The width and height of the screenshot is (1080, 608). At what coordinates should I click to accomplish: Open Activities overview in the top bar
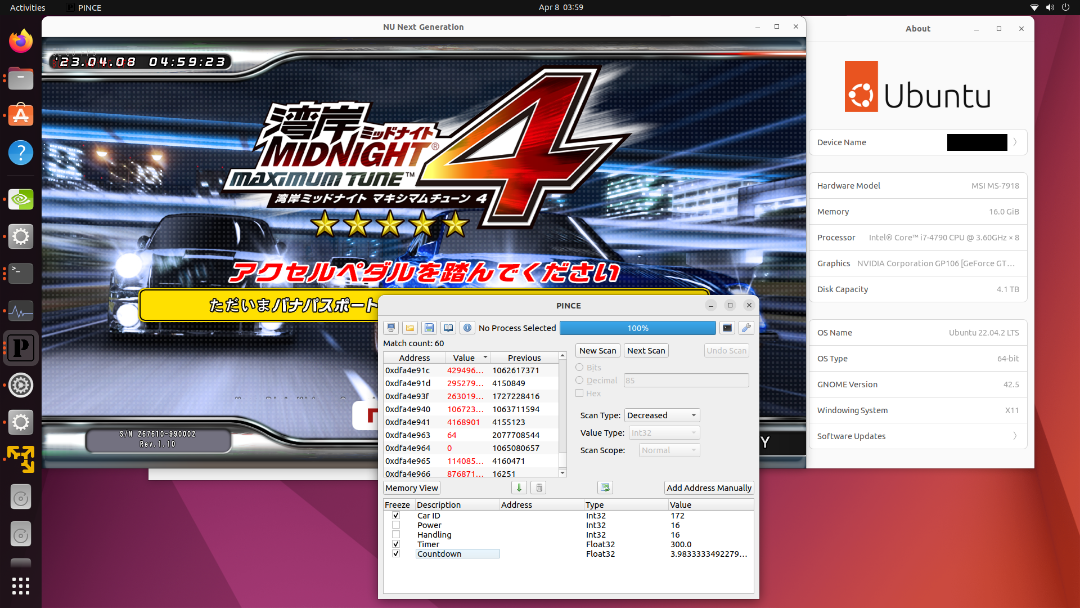pyautogui.click(x=28, y=8)
